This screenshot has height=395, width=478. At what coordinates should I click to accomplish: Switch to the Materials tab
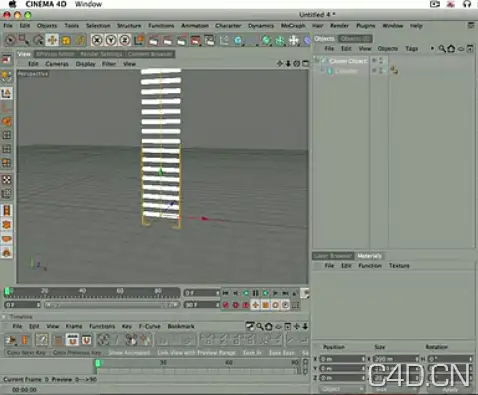point(369,256)
